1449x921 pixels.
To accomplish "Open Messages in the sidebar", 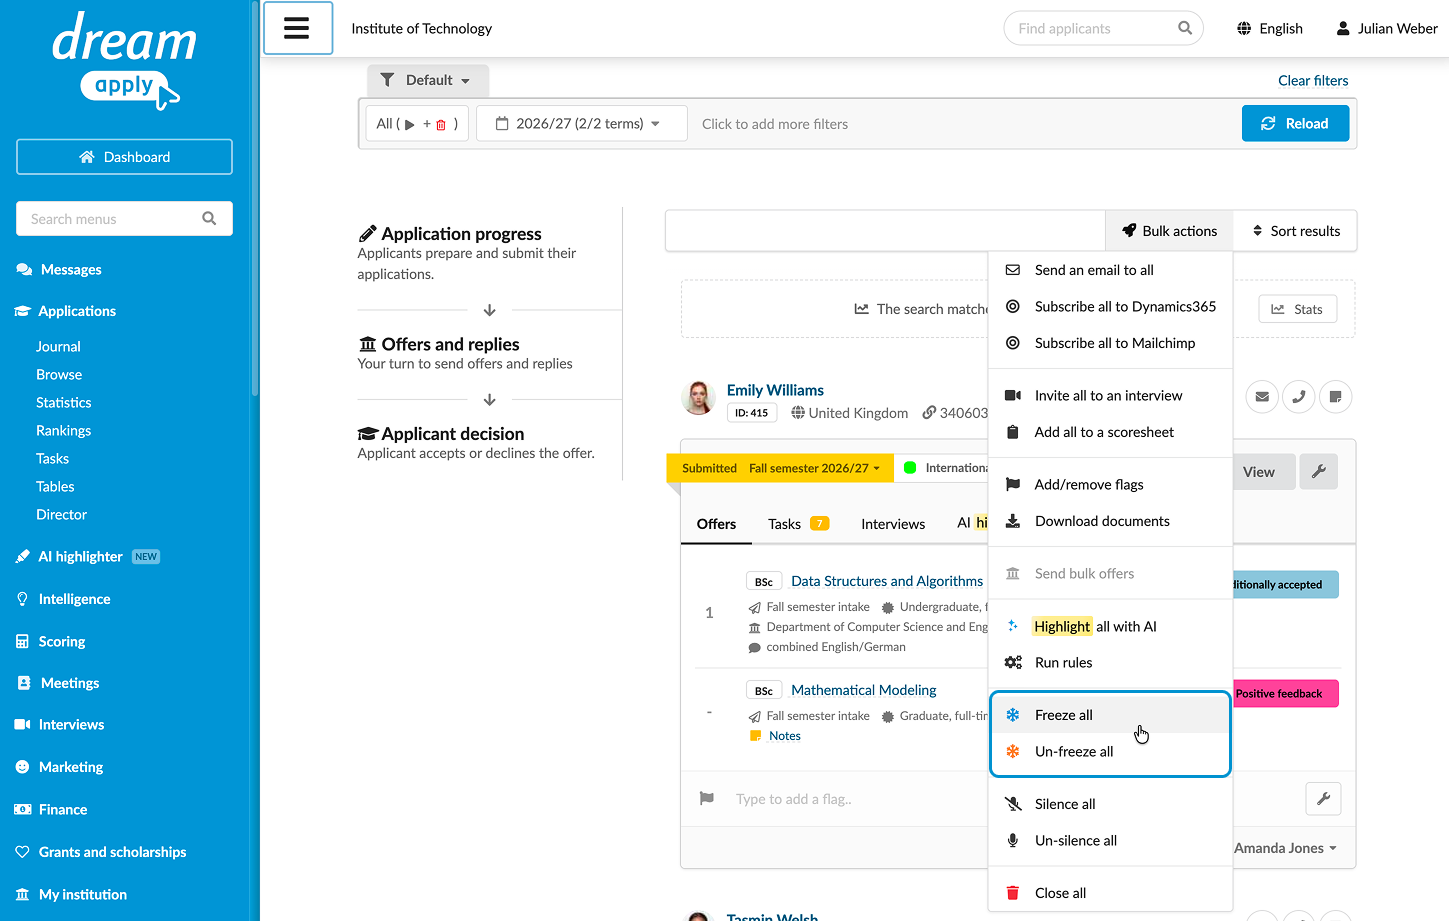I will click(70, 270).
